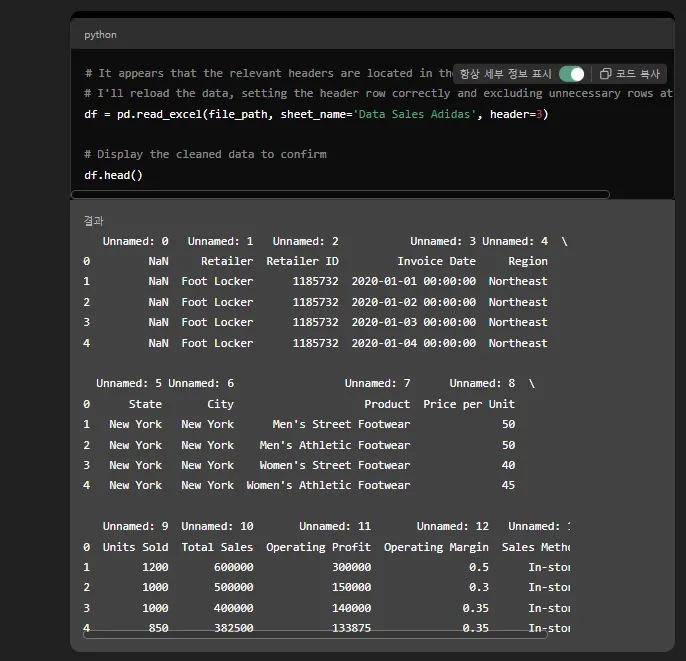Click the '2020-01-01 00:00:00' date value
686x661 pixels.
[413, 281]
